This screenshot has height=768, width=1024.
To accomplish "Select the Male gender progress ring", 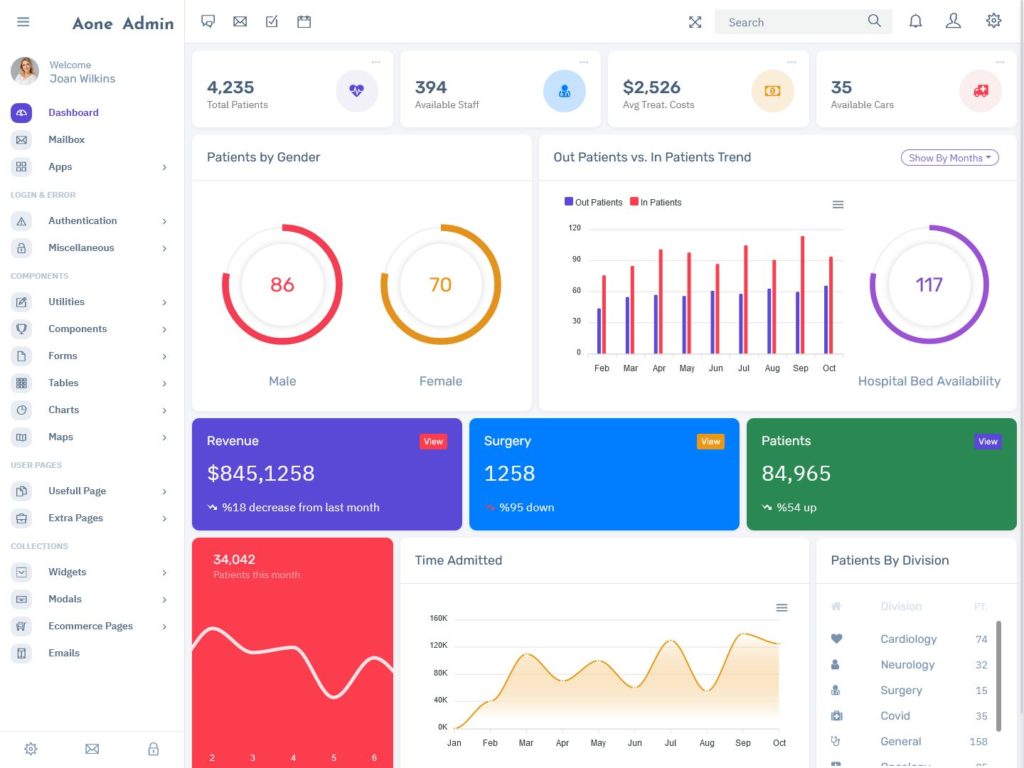I will pyautogui.click(x=283, y=285).
